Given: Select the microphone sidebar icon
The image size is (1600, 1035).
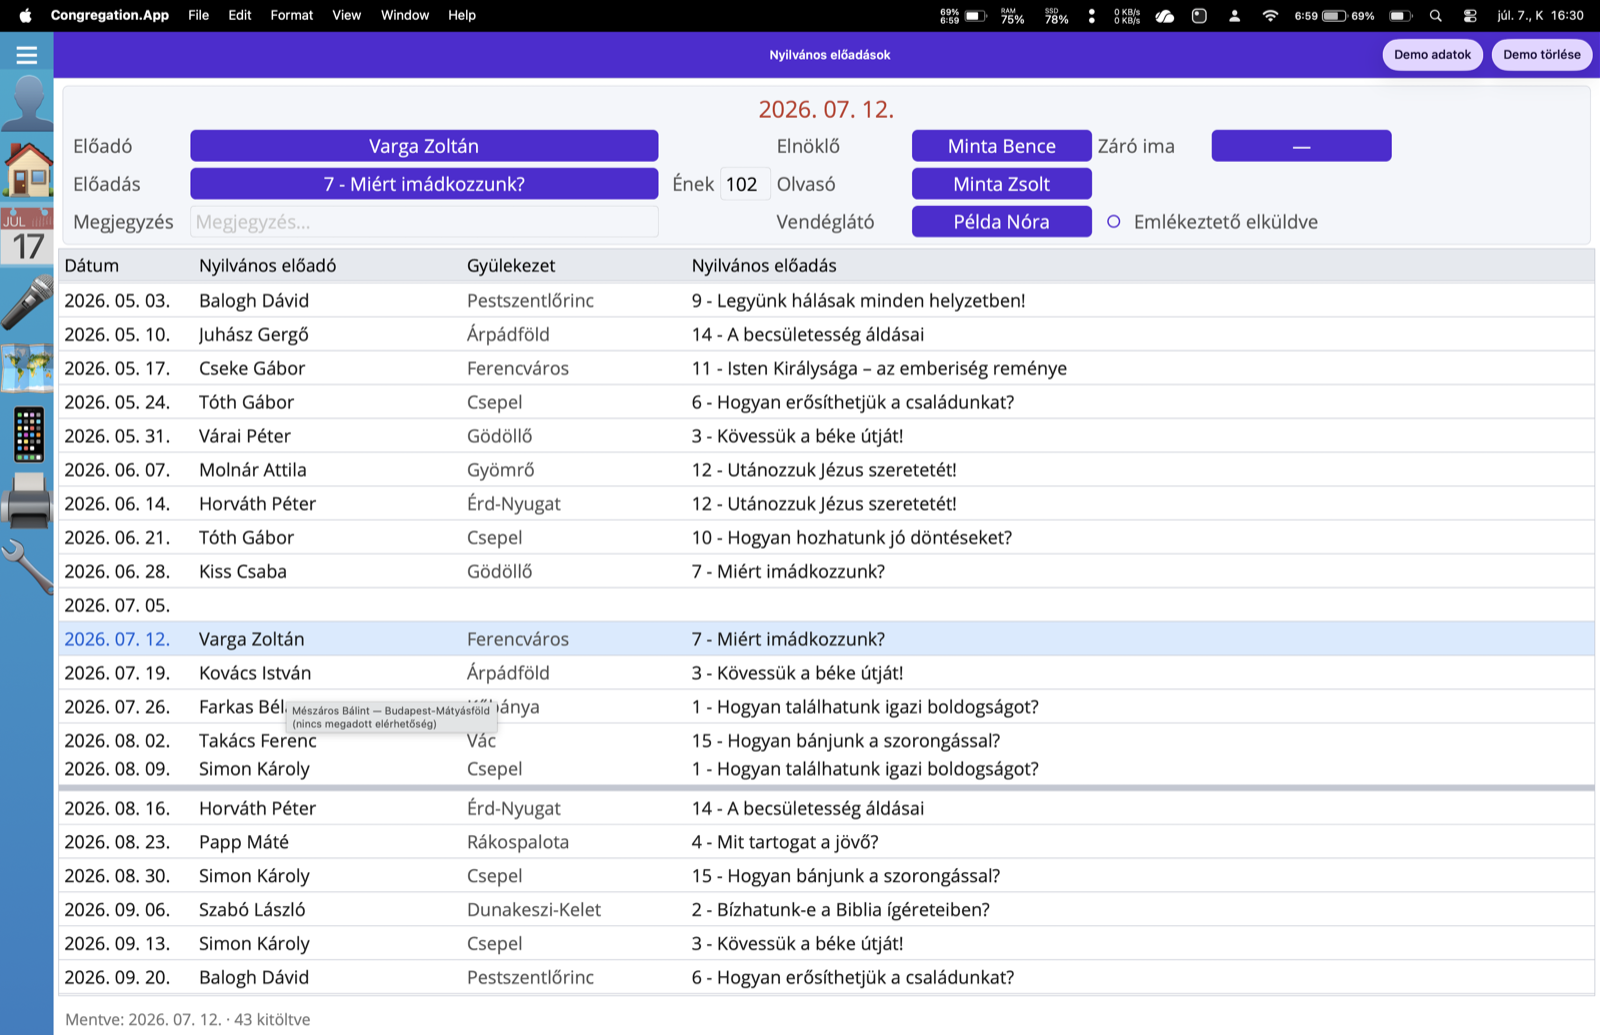Looking at the screenshot, I should [27, 303].
